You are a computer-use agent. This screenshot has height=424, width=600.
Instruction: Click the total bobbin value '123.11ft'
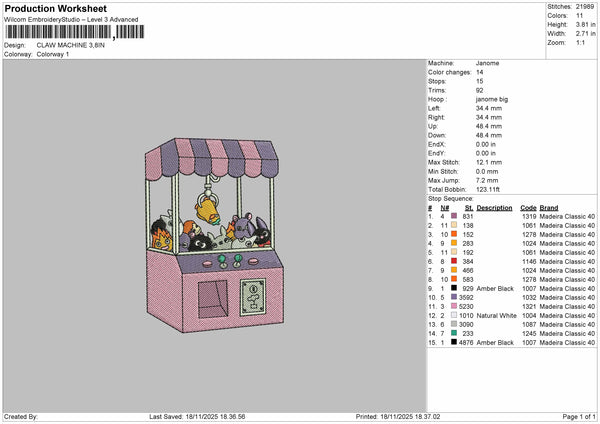pyautogui.click(x=488, y=189)
